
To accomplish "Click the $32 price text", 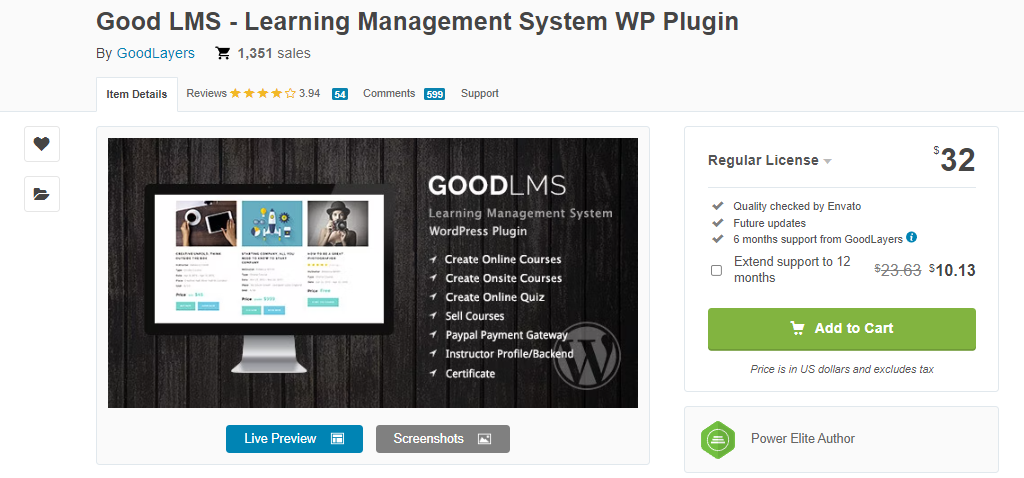I will tap(954, 160).
